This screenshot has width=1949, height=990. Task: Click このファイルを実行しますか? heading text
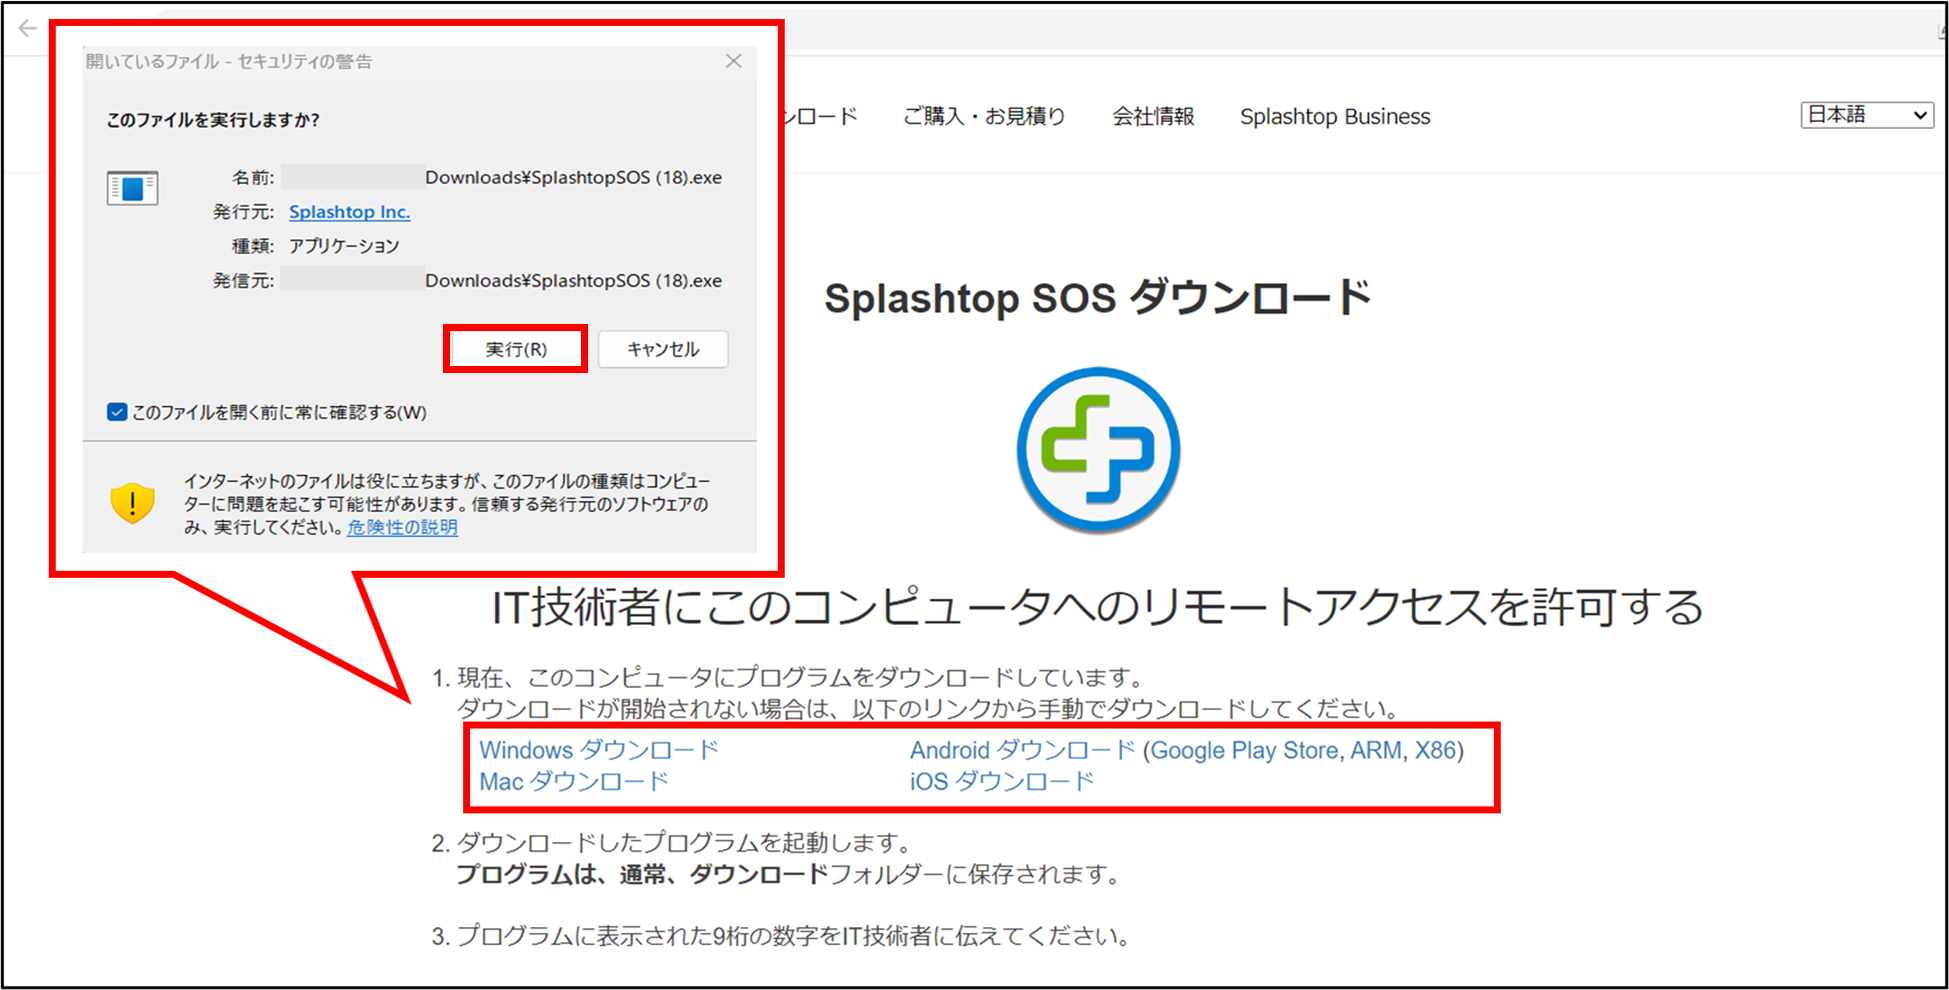[213, 120]
